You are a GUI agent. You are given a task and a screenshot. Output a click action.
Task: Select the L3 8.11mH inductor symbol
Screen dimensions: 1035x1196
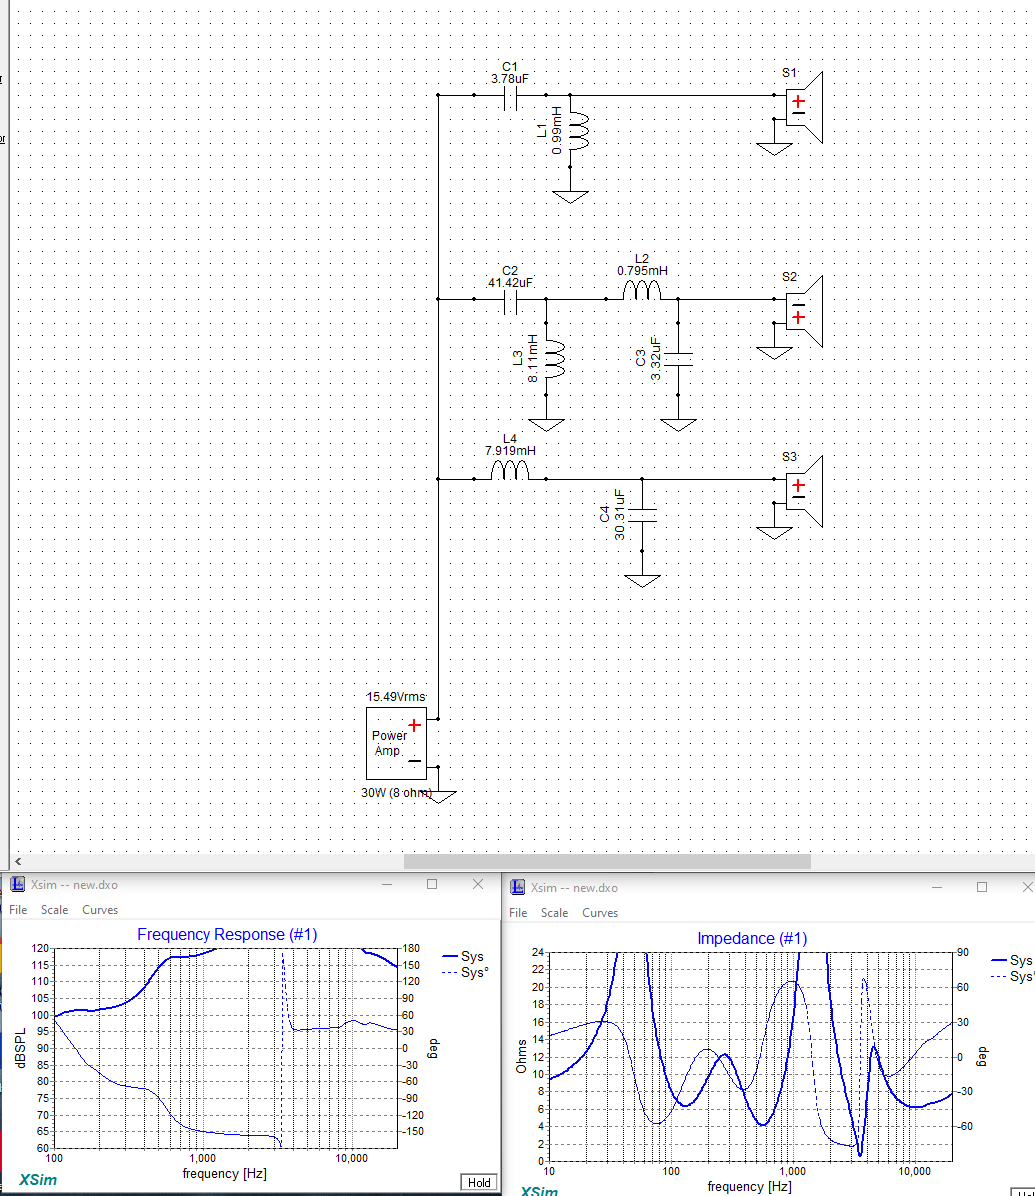click(554, 360)
